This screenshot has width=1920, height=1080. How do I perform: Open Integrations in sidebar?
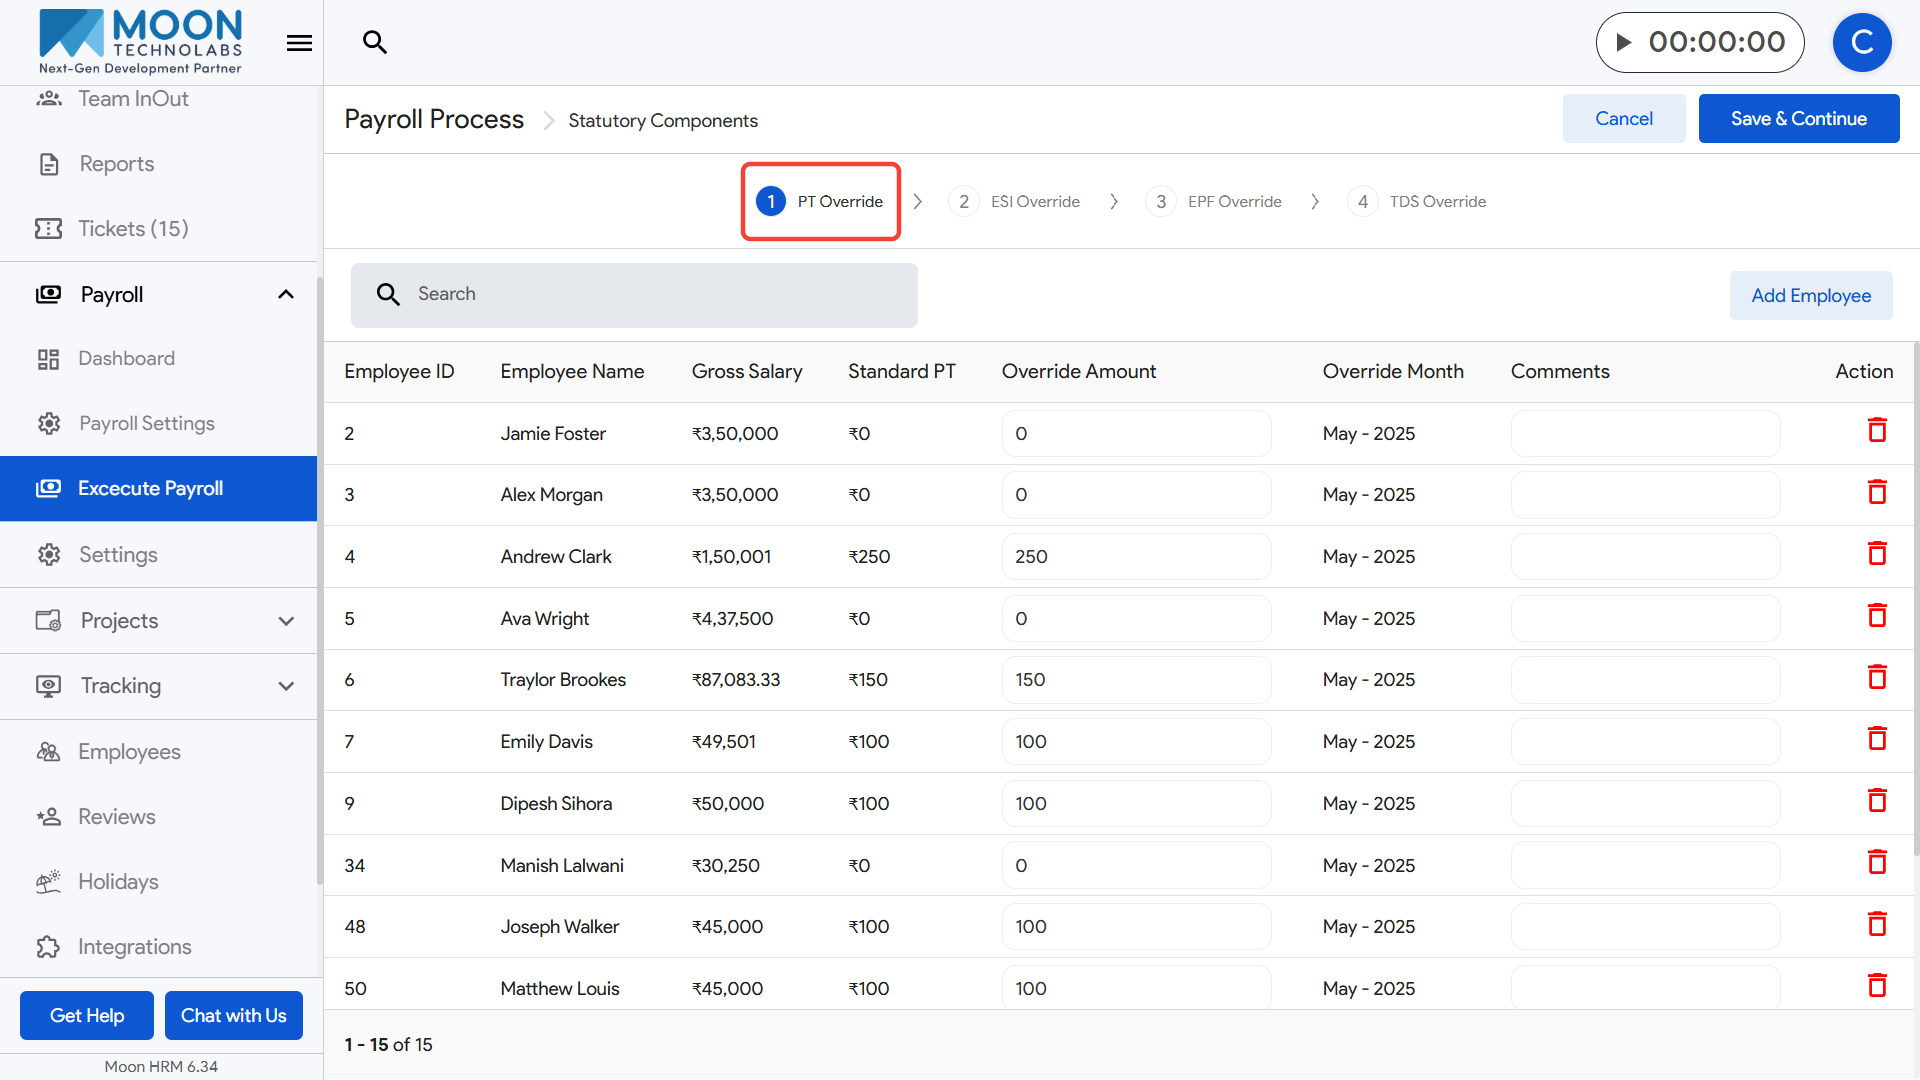click(x=134, y=946)
